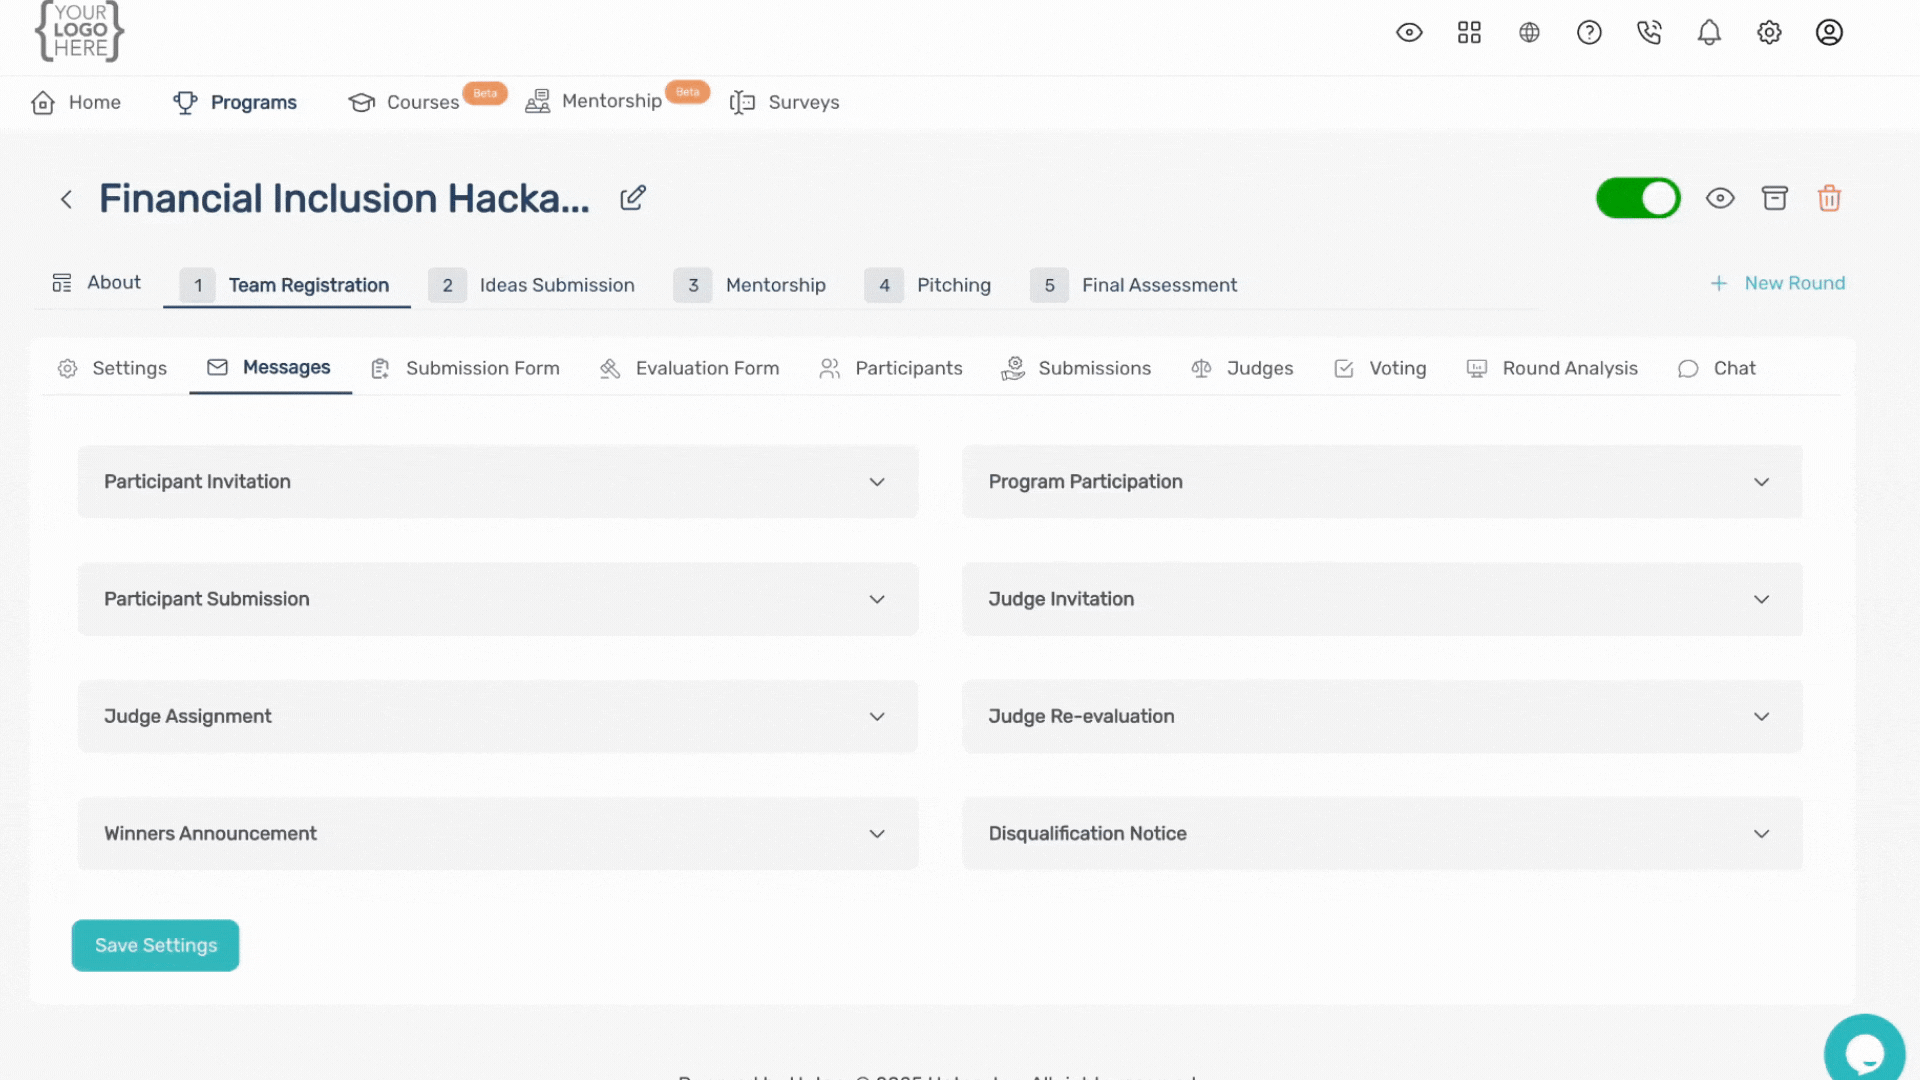Open the Ideas Submission round tab
Viewport: 1920px width, 1080px height.
[533, 286]
